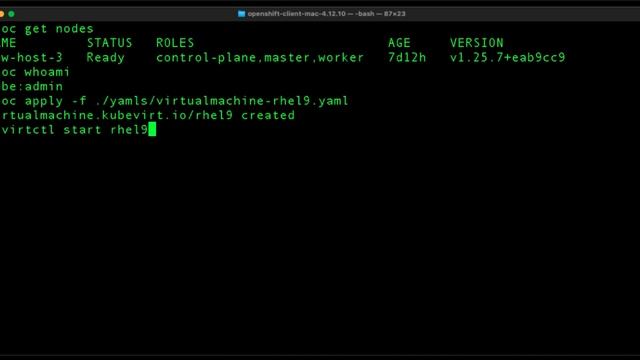
Task: Click the 'oc whoami' command line
Action: click(x=35, y=72)
